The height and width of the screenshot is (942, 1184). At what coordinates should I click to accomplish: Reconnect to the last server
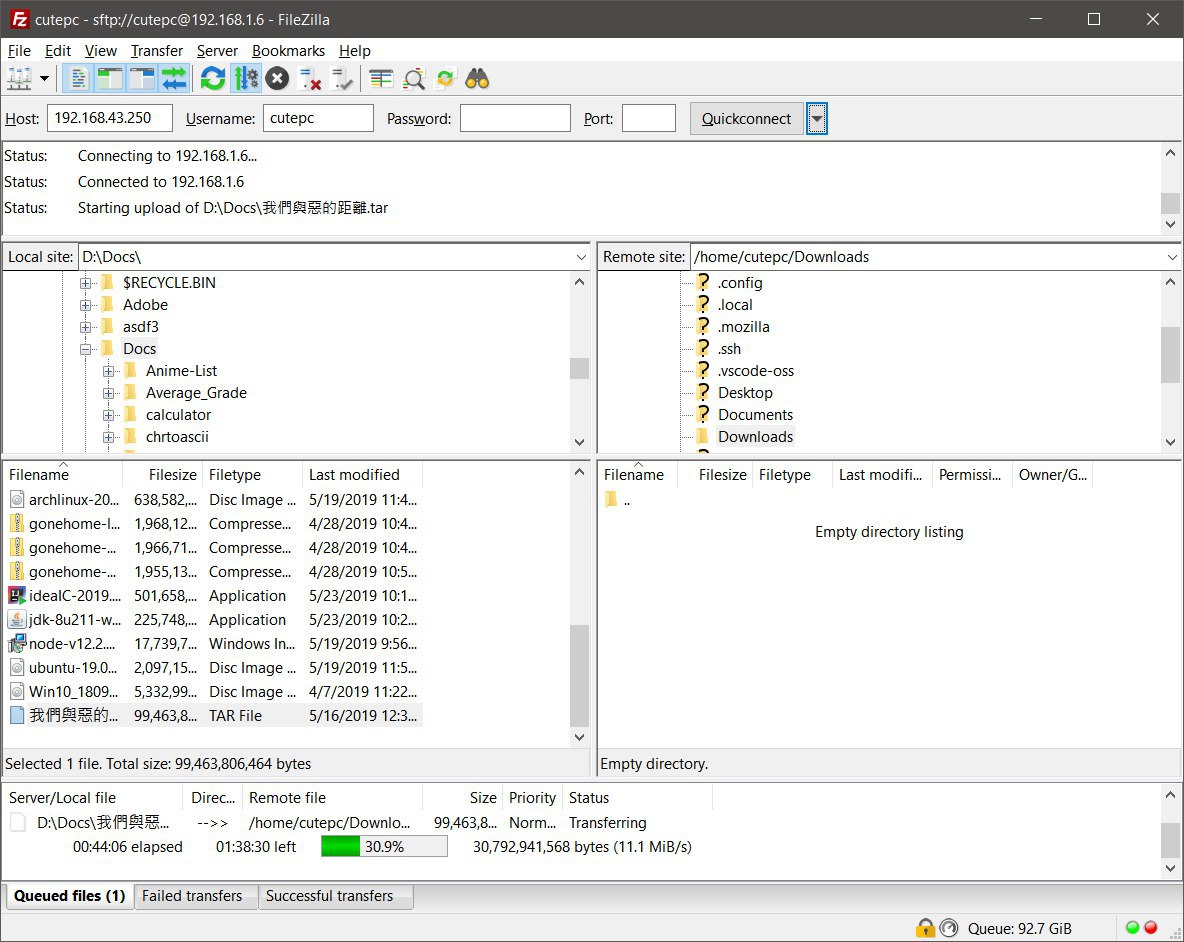click(x=342, y=78)
